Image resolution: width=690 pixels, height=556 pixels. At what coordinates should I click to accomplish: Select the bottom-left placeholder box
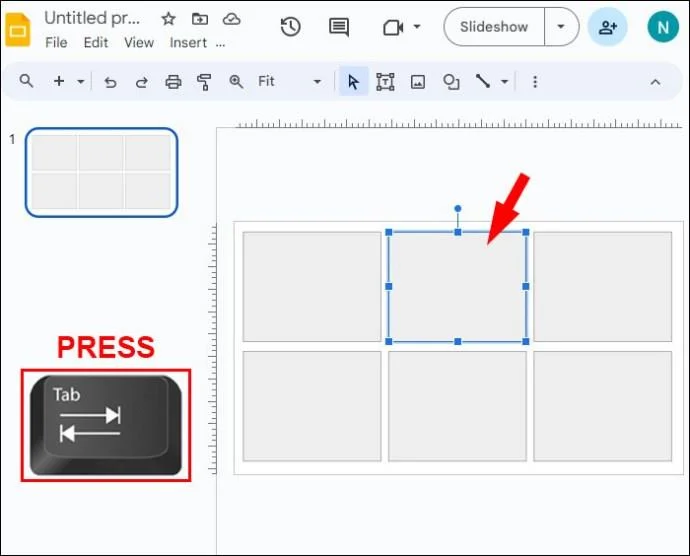point(312,406)
